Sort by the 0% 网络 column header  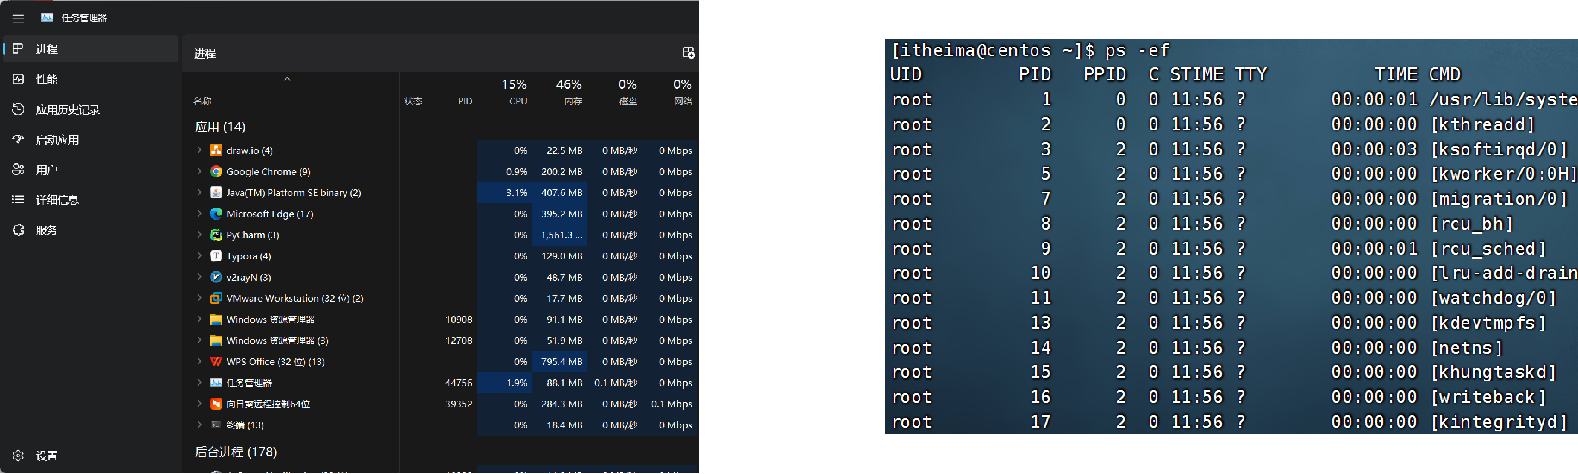682,91
